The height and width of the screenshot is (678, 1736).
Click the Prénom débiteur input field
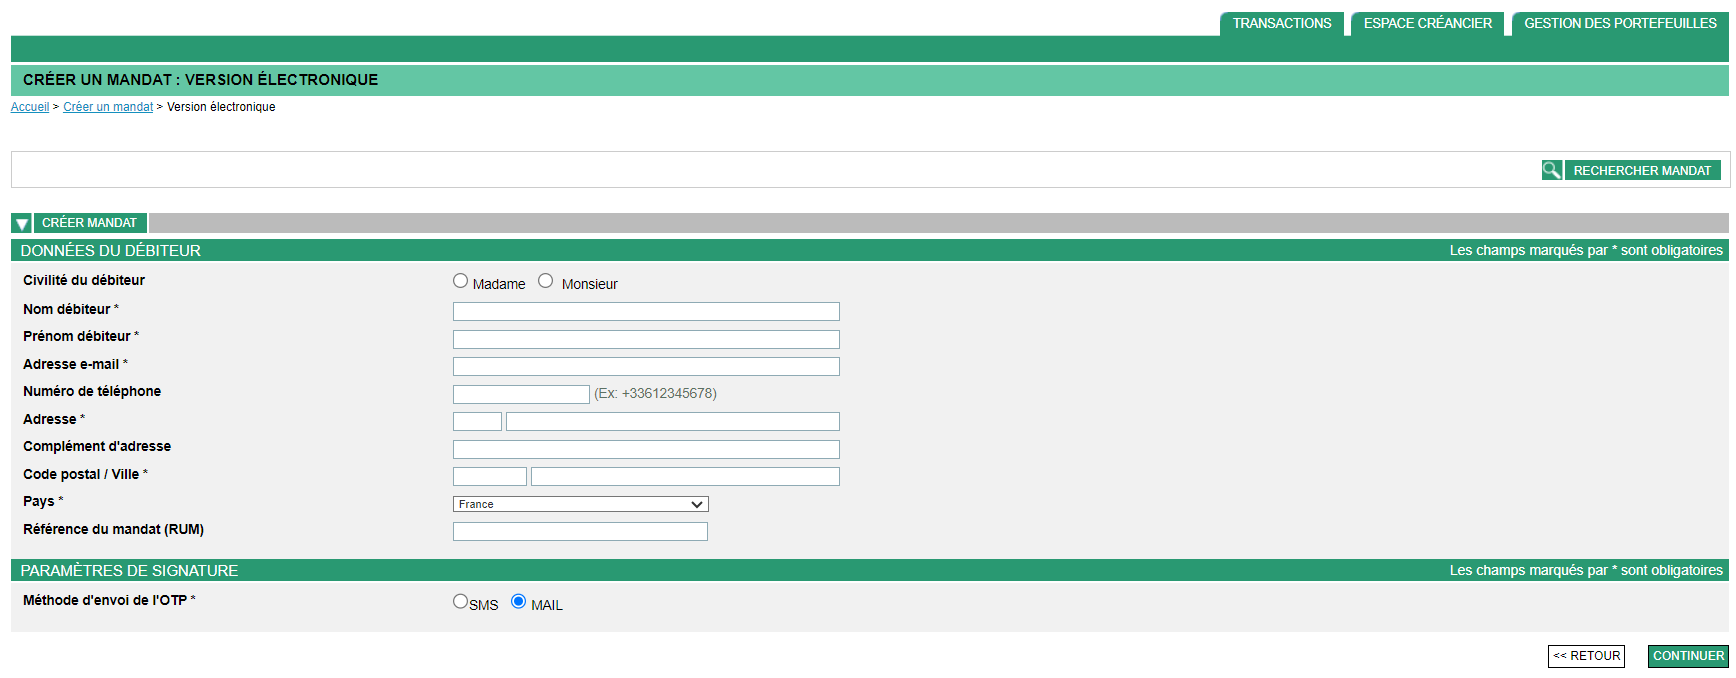coord(646,339)
